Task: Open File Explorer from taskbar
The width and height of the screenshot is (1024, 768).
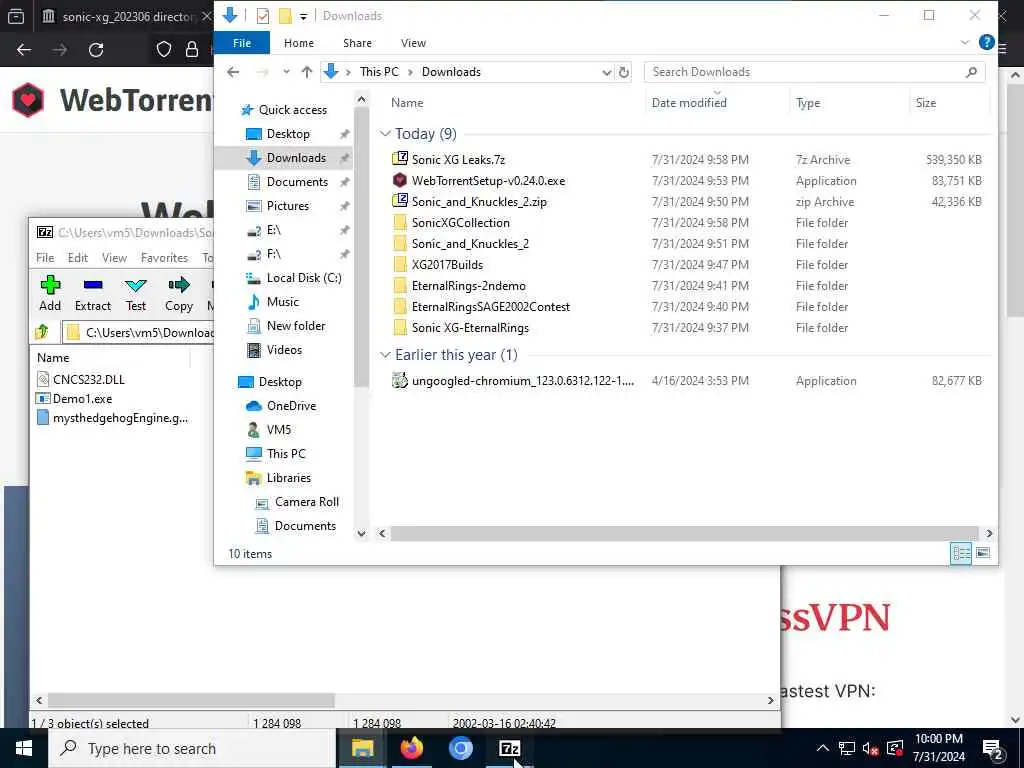Action: (x=362, y=748)
